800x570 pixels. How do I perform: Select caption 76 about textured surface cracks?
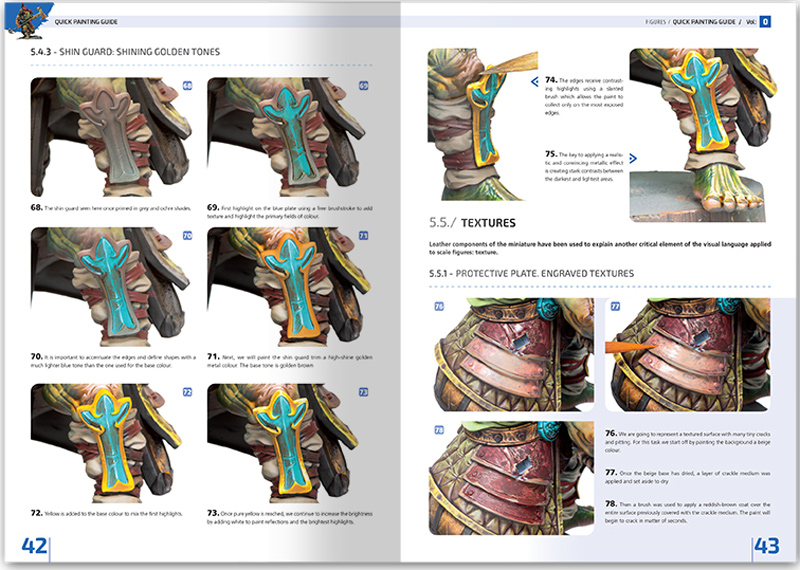(688, 441)
